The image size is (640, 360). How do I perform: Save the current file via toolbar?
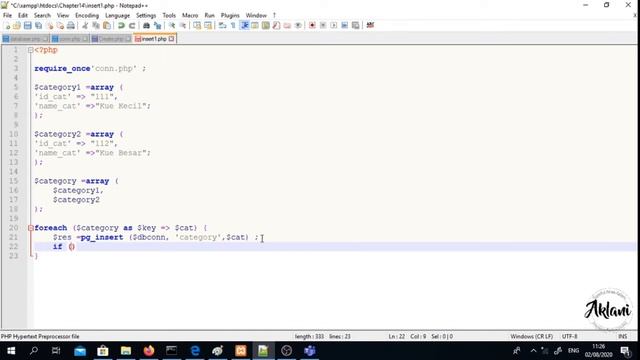(28, 26)
